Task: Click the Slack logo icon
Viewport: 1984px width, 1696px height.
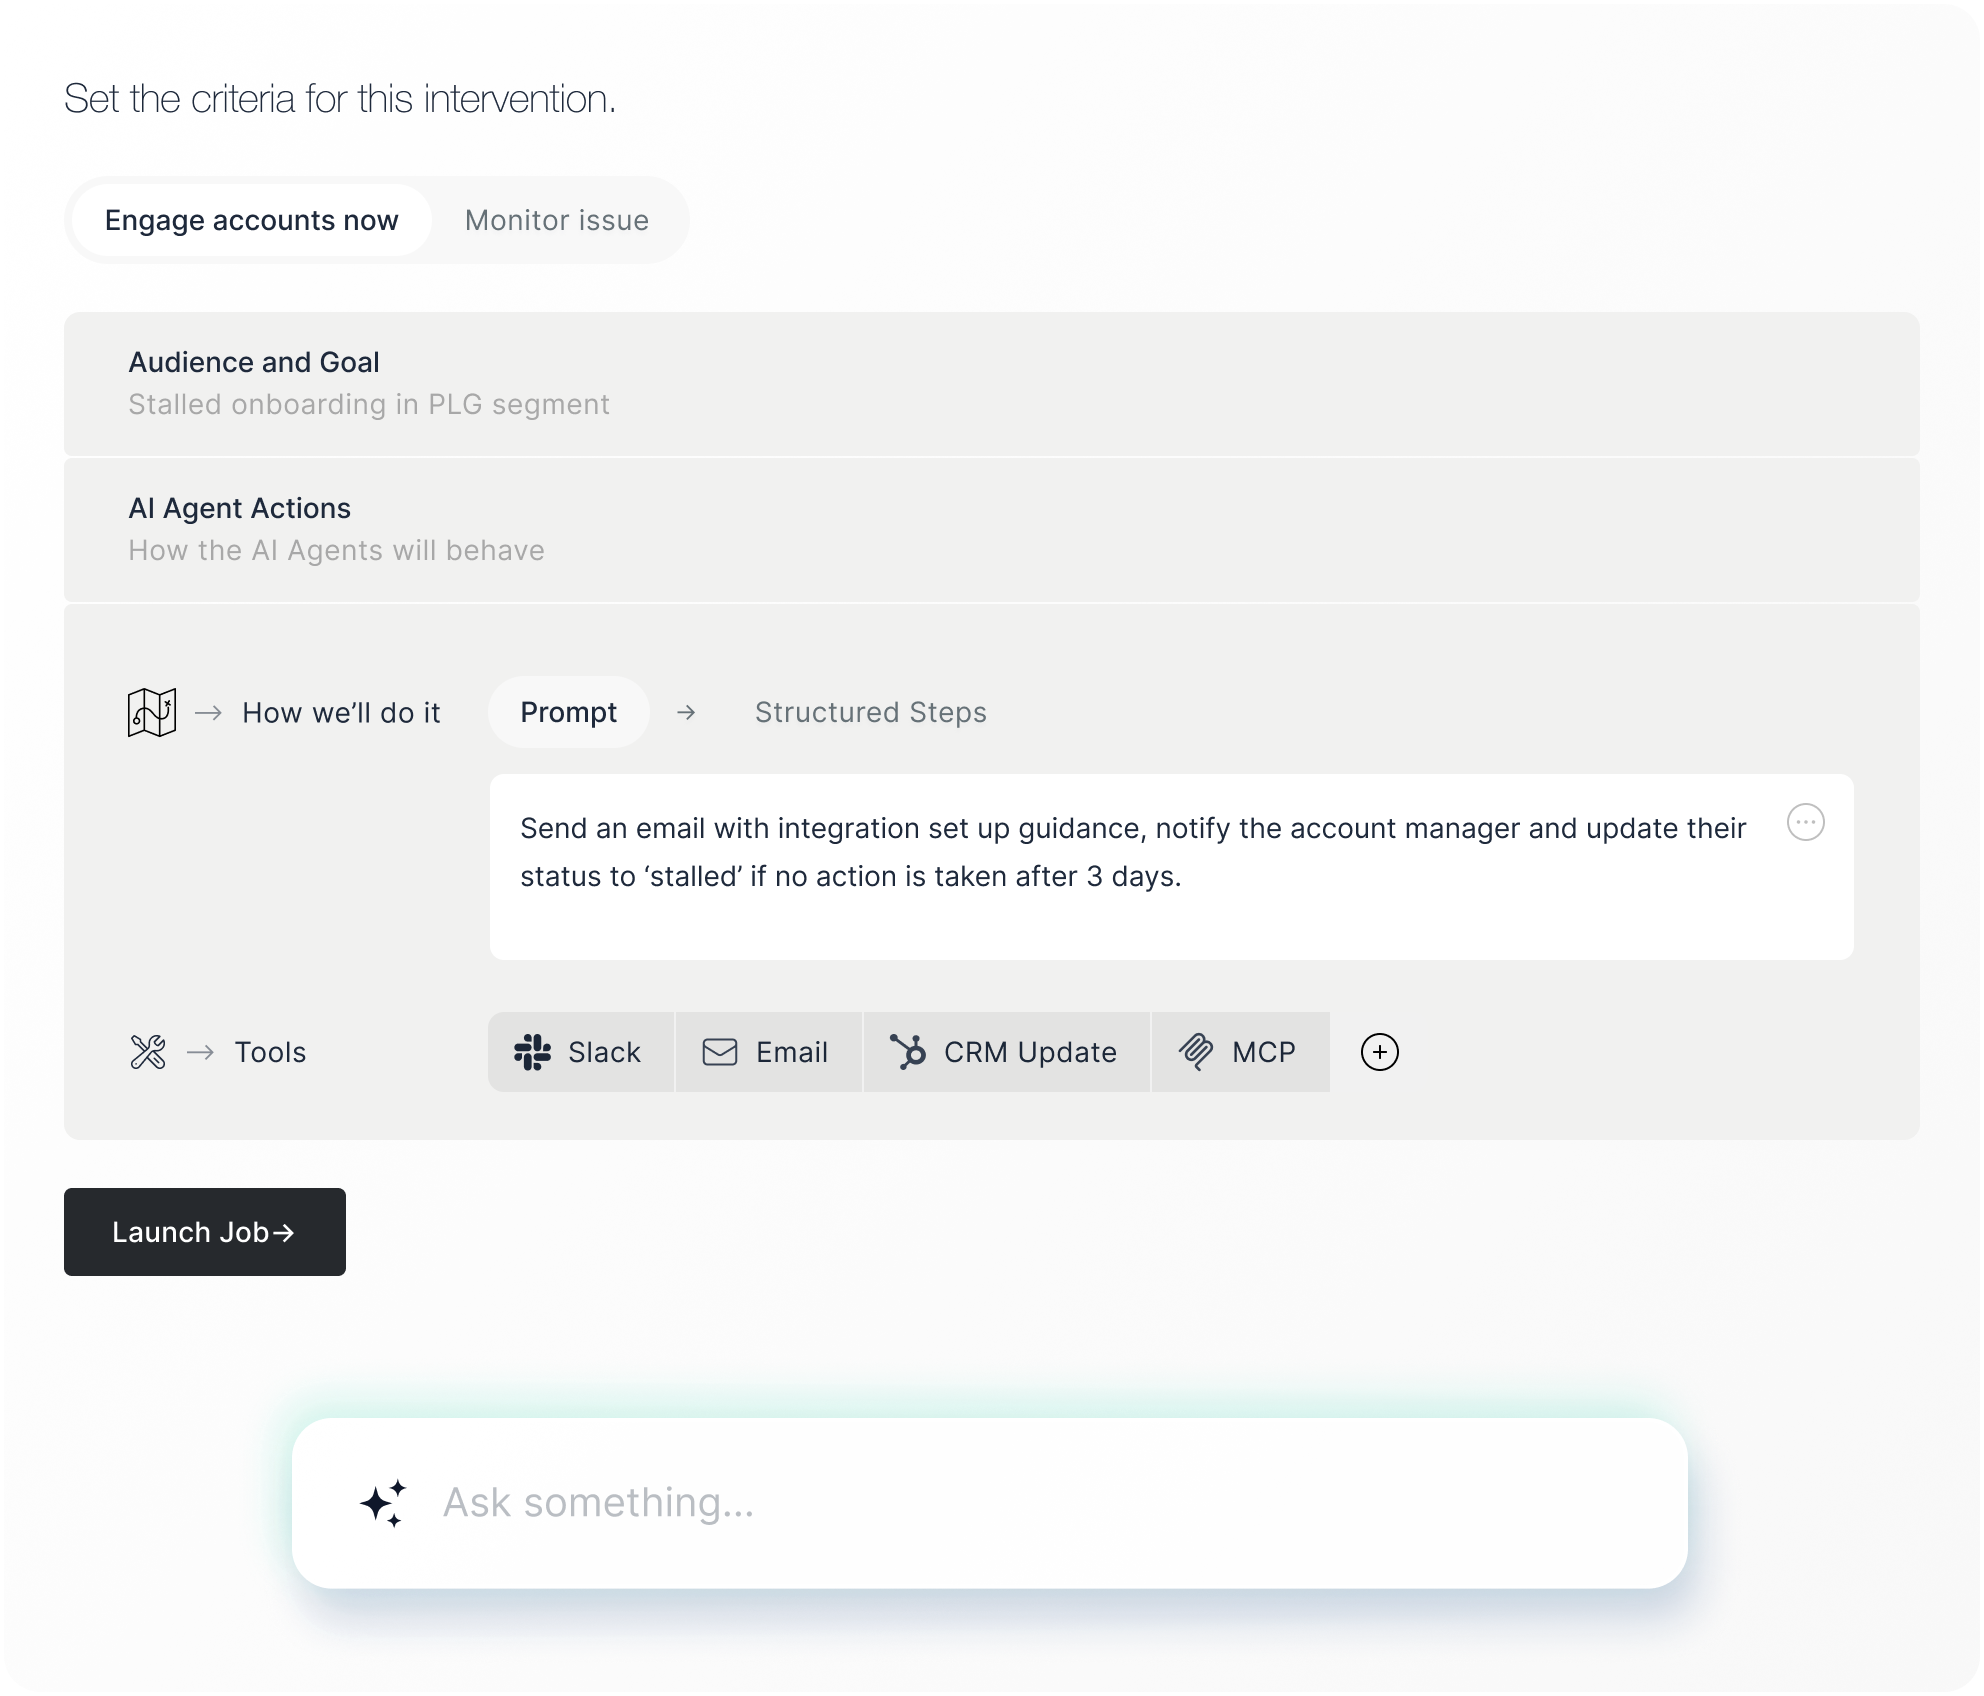Action: click(532, 1052)
